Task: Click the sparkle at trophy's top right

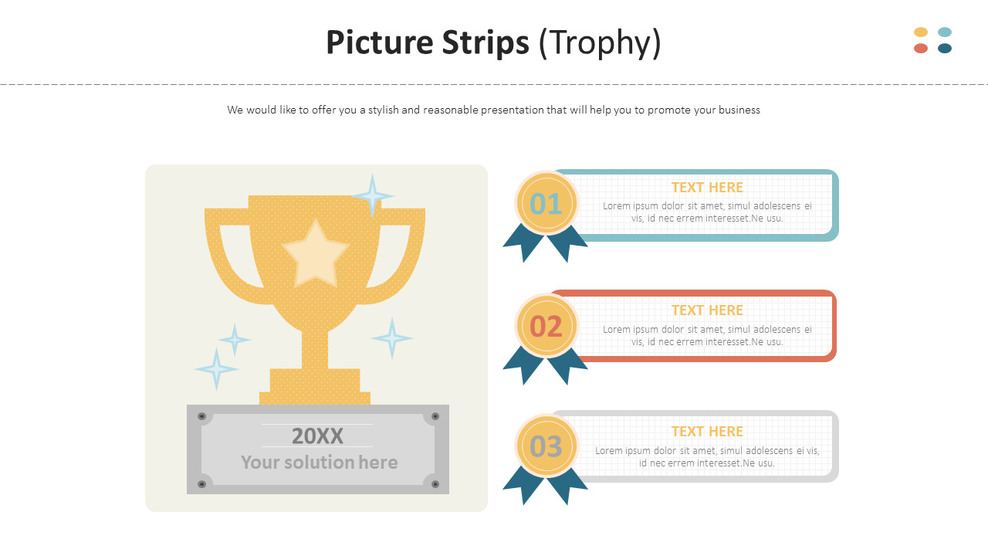Action: coord(372,195)
